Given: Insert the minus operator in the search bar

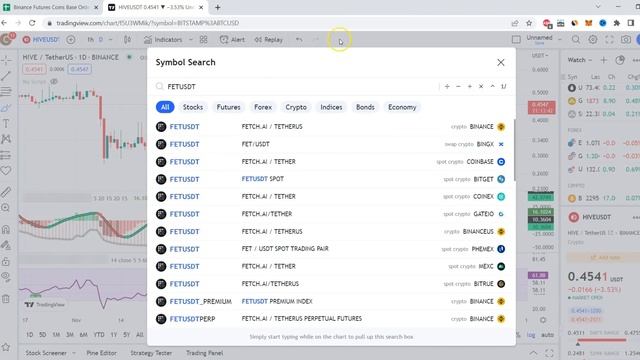Looking at the screenshot, I should click(458, 87).
